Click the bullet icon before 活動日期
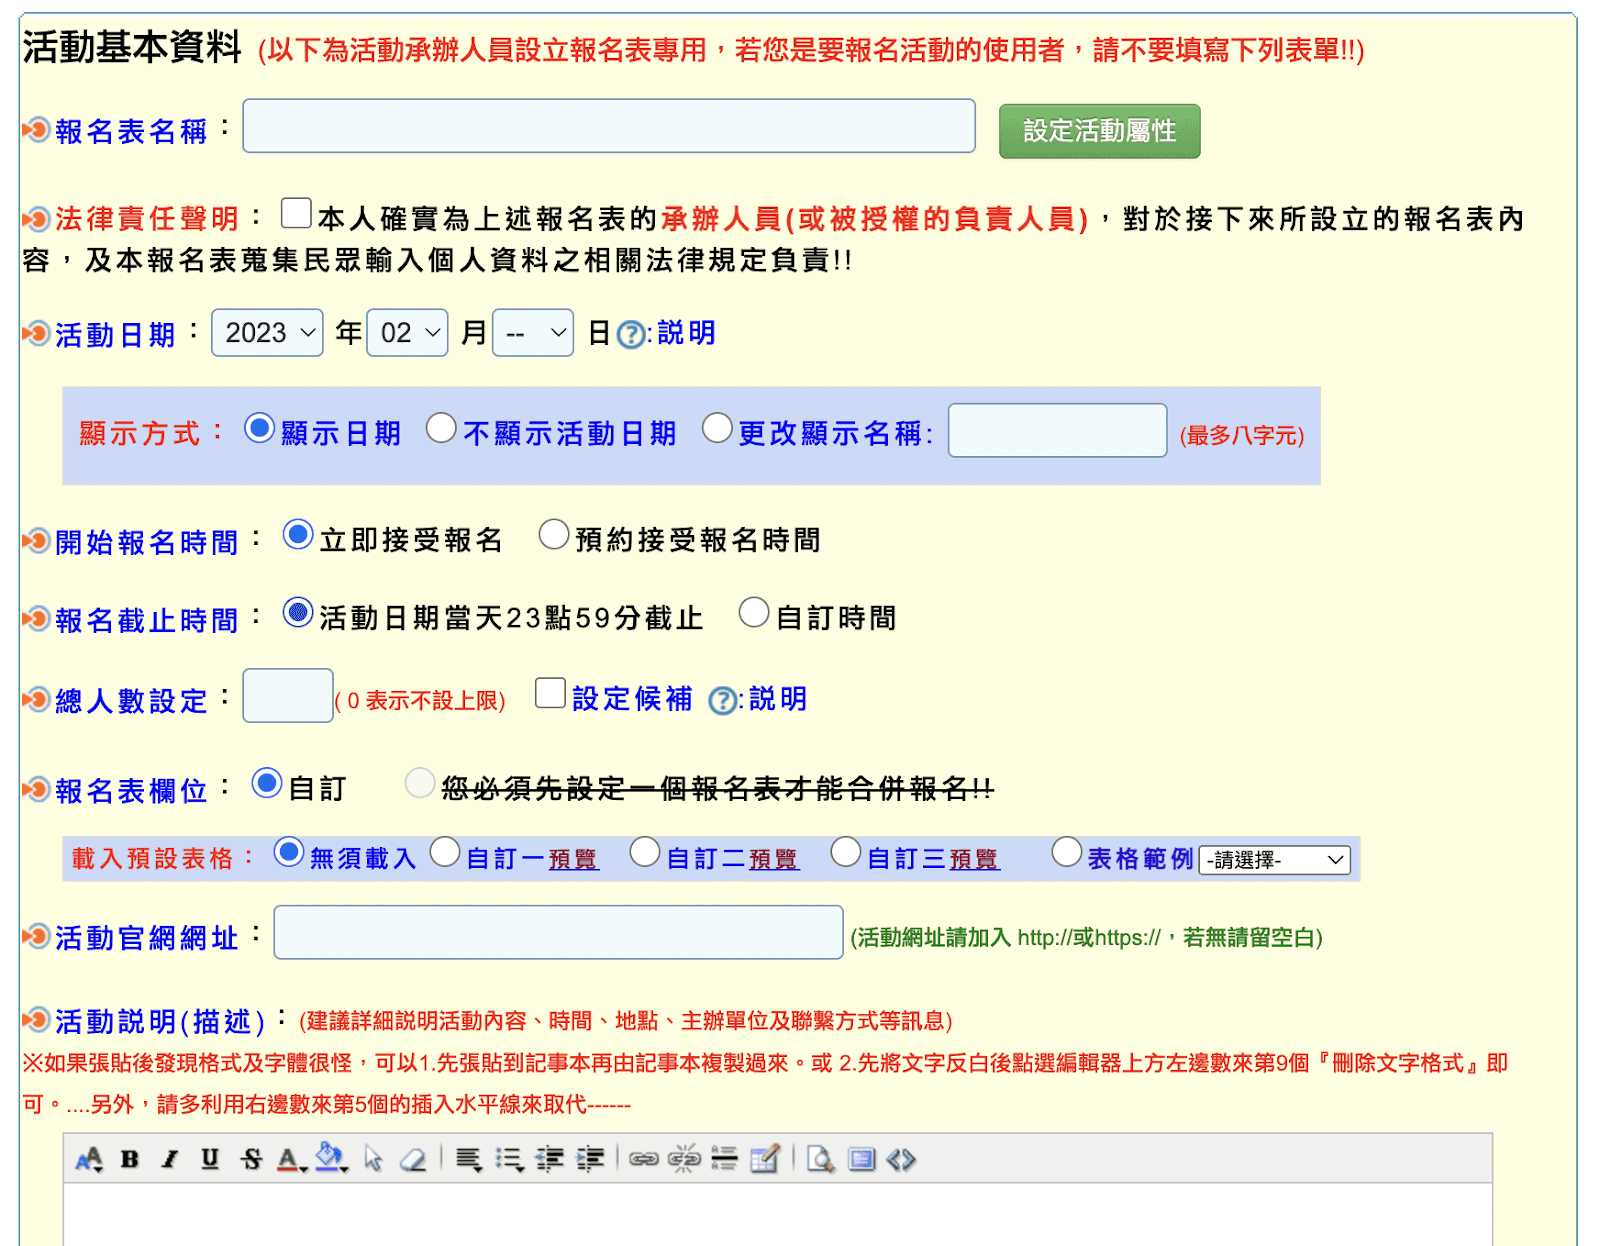1600x1246 pixels. click(37, 333)
